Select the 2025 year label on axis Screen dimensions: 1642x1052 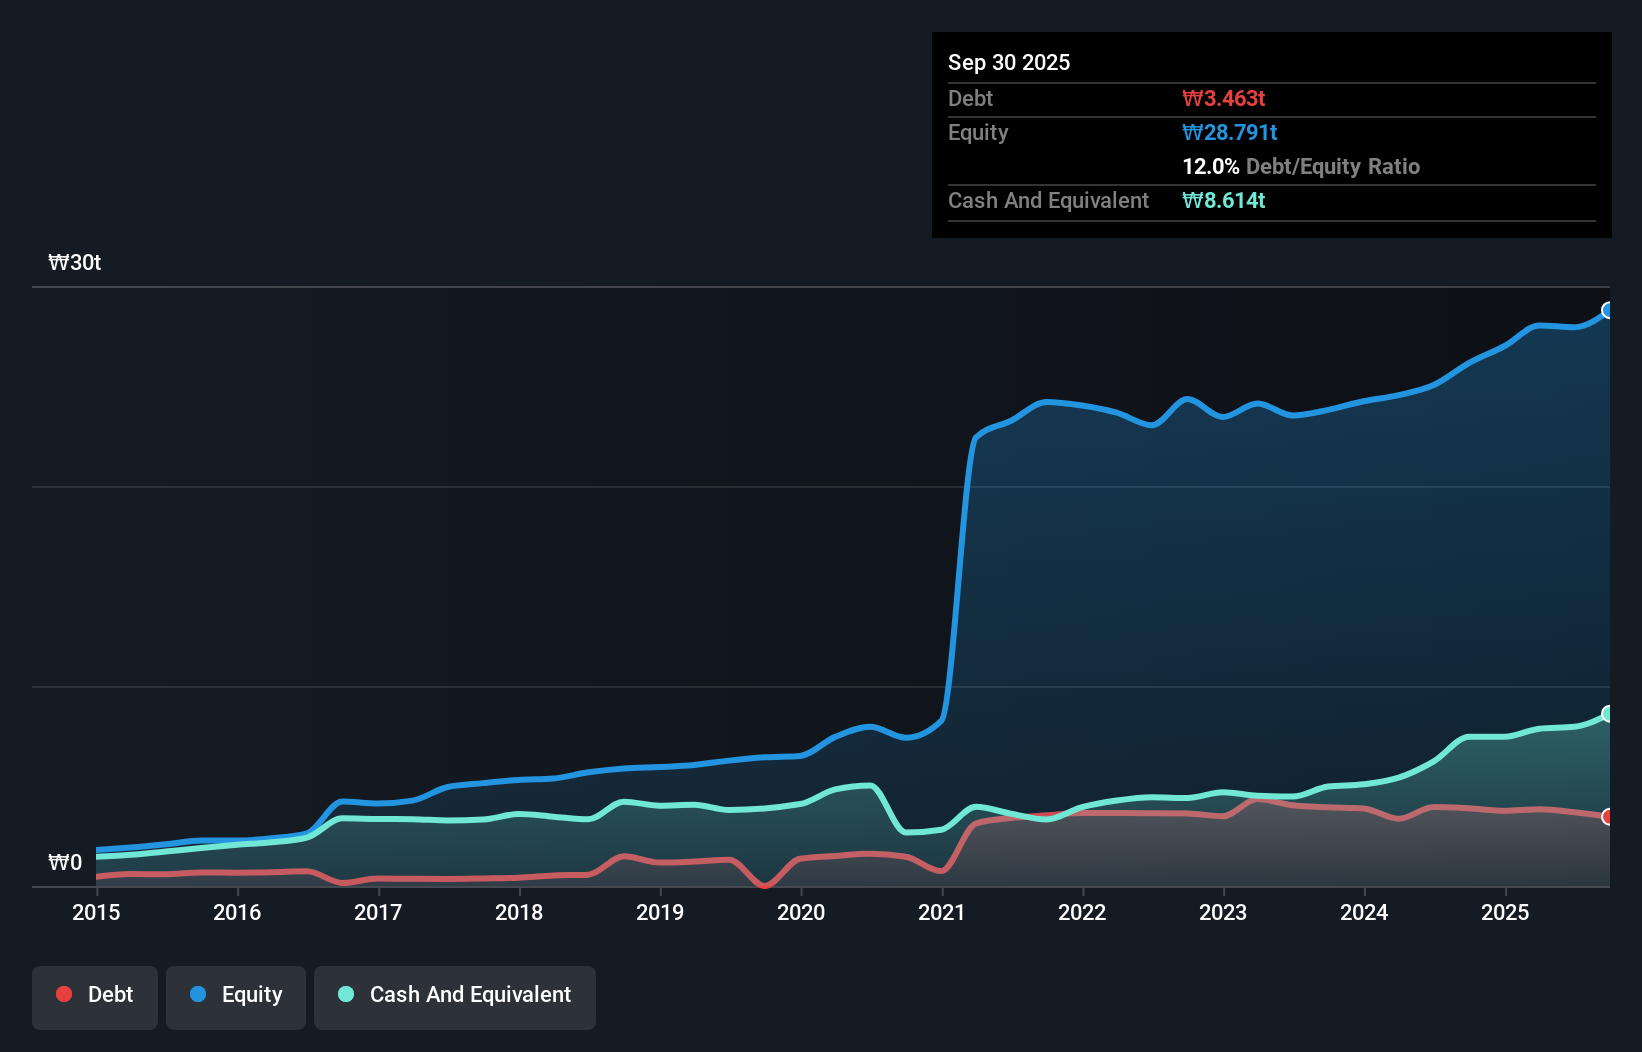click(x=1506, y=913)
